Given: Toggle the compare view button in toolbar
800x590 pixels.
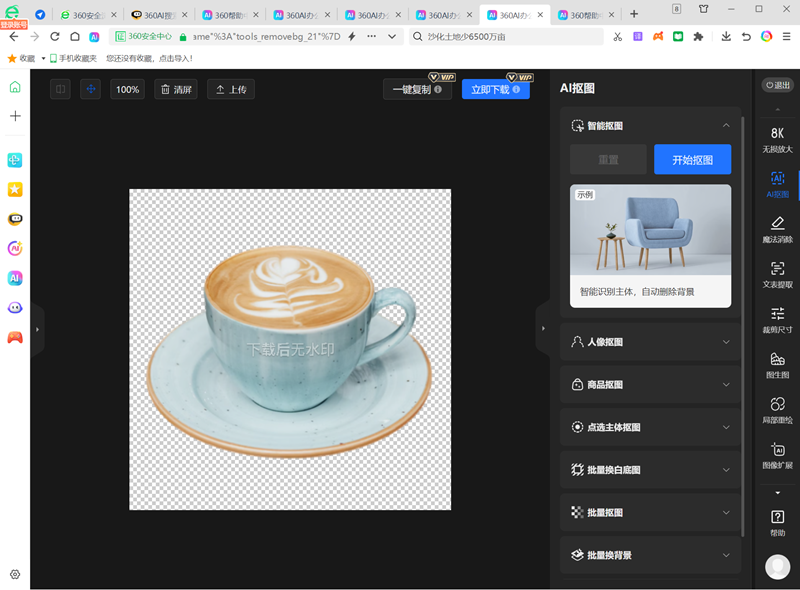Looking at the screenshot, I should [x=62, y=89].
